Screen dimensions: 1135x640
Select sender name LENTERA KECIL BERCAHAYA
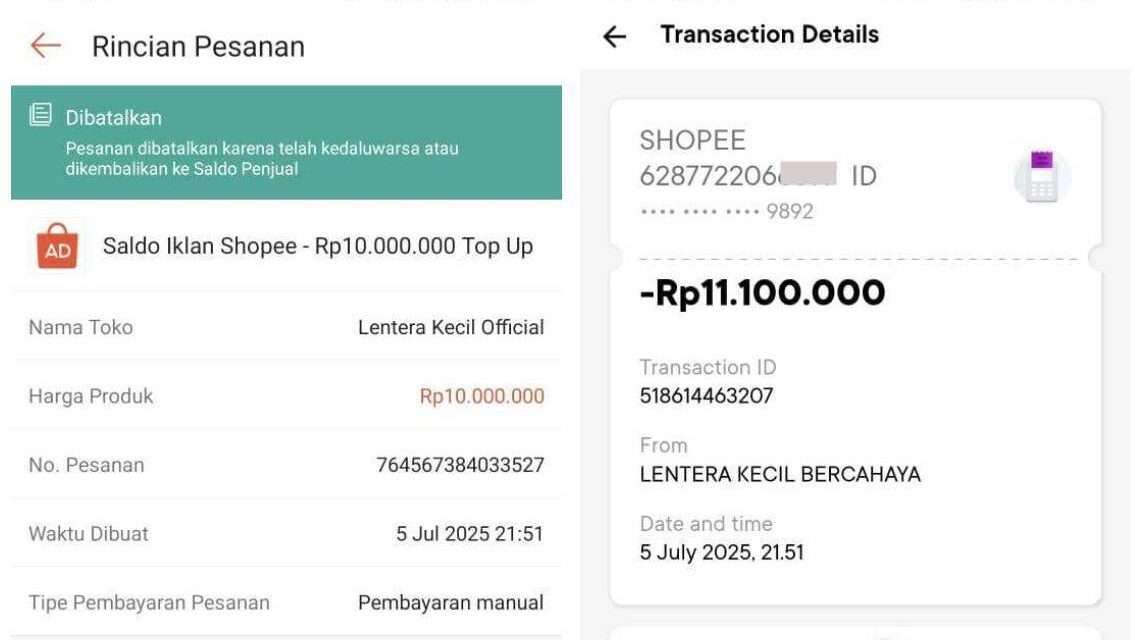pos(780,474)
